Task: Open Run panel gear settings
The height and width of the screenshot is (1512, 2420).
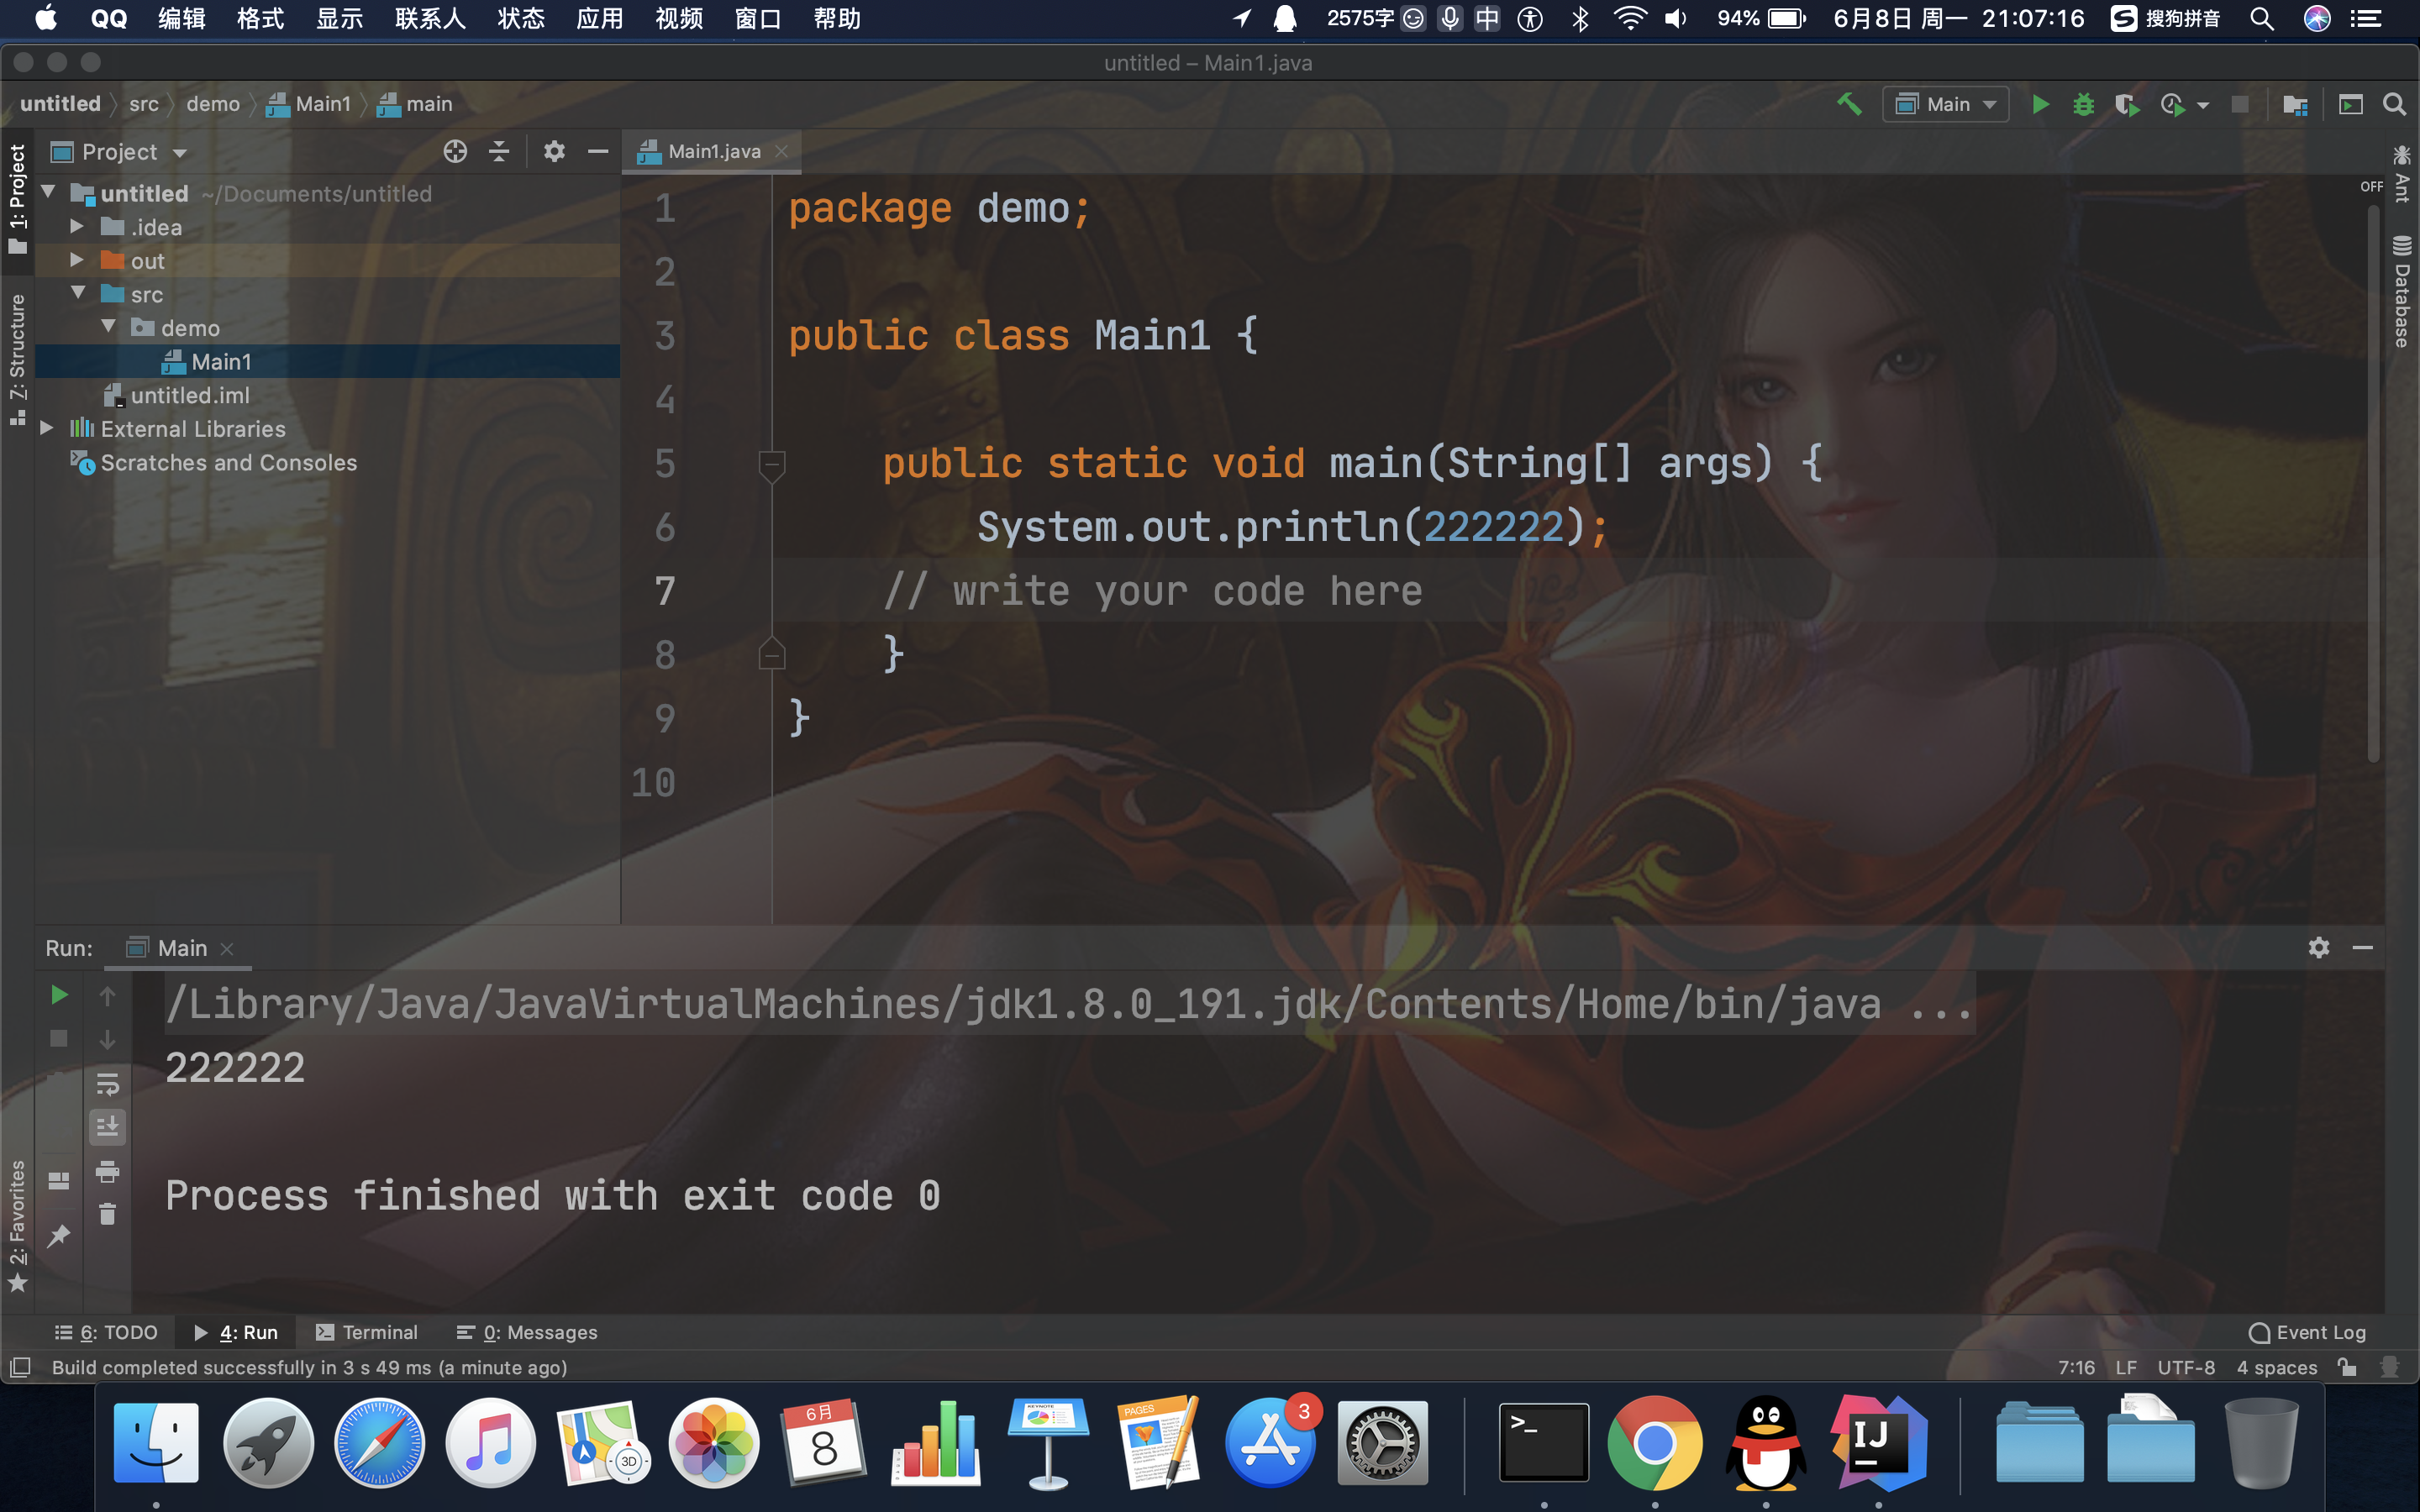Action: 2319,947
